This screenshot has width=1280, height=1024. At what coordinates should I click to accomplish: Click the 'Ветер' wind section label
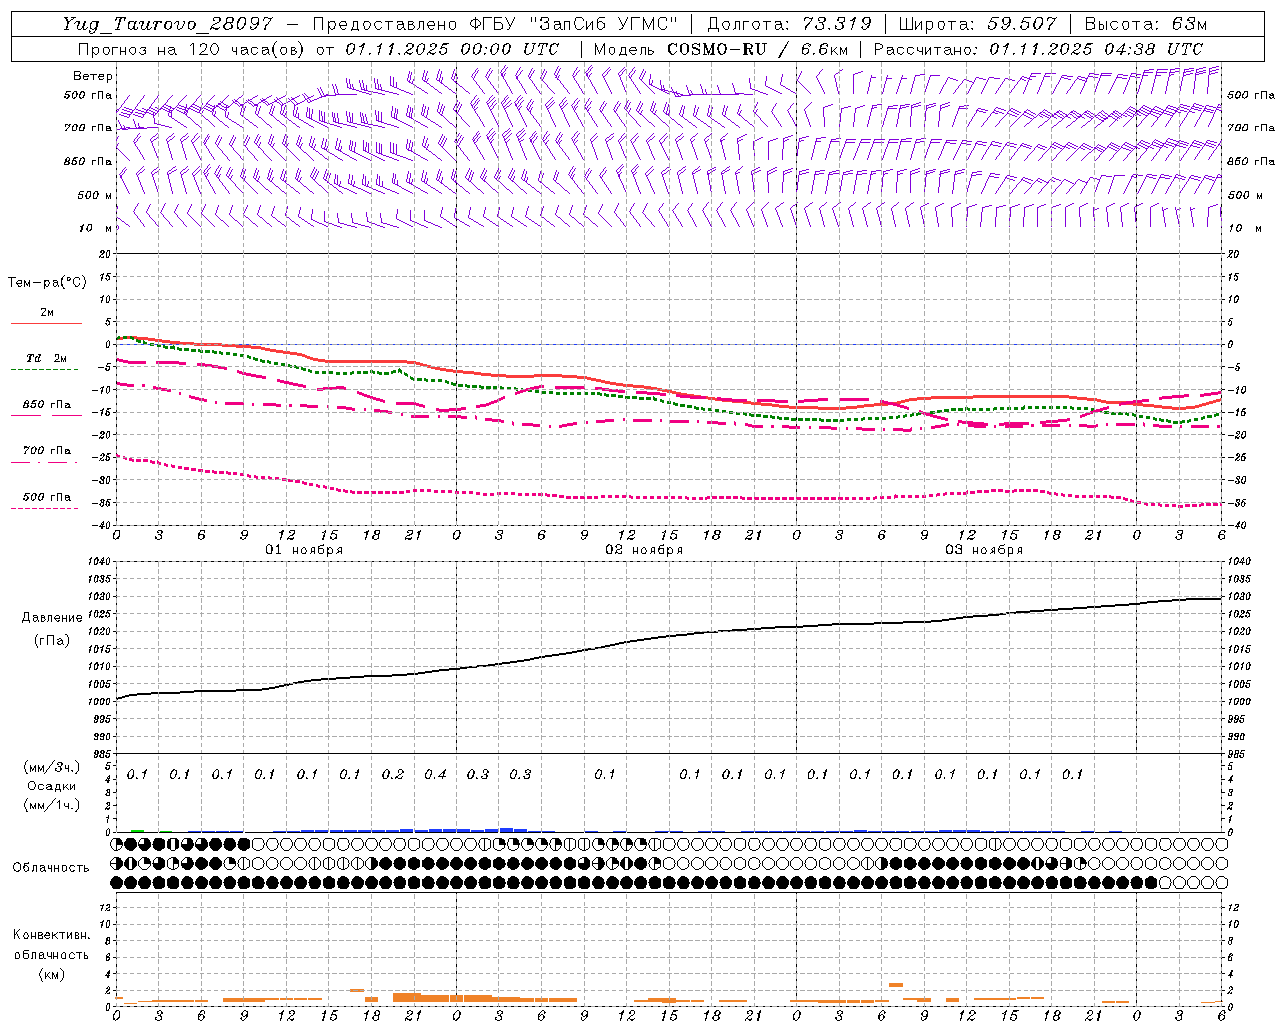pos(93,76)
